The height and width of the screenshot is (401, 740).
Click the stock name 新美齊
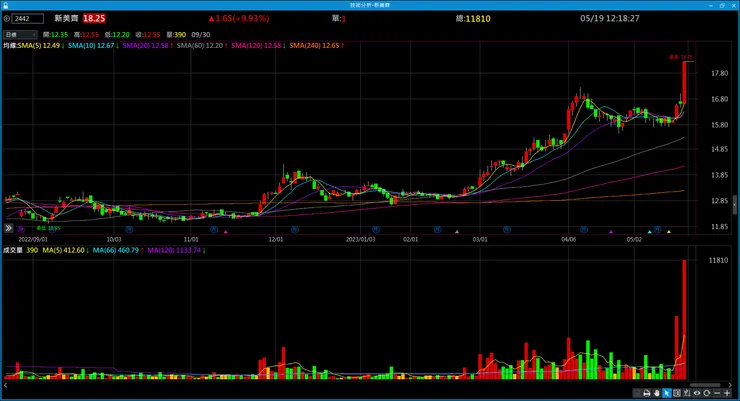(66, 18)
